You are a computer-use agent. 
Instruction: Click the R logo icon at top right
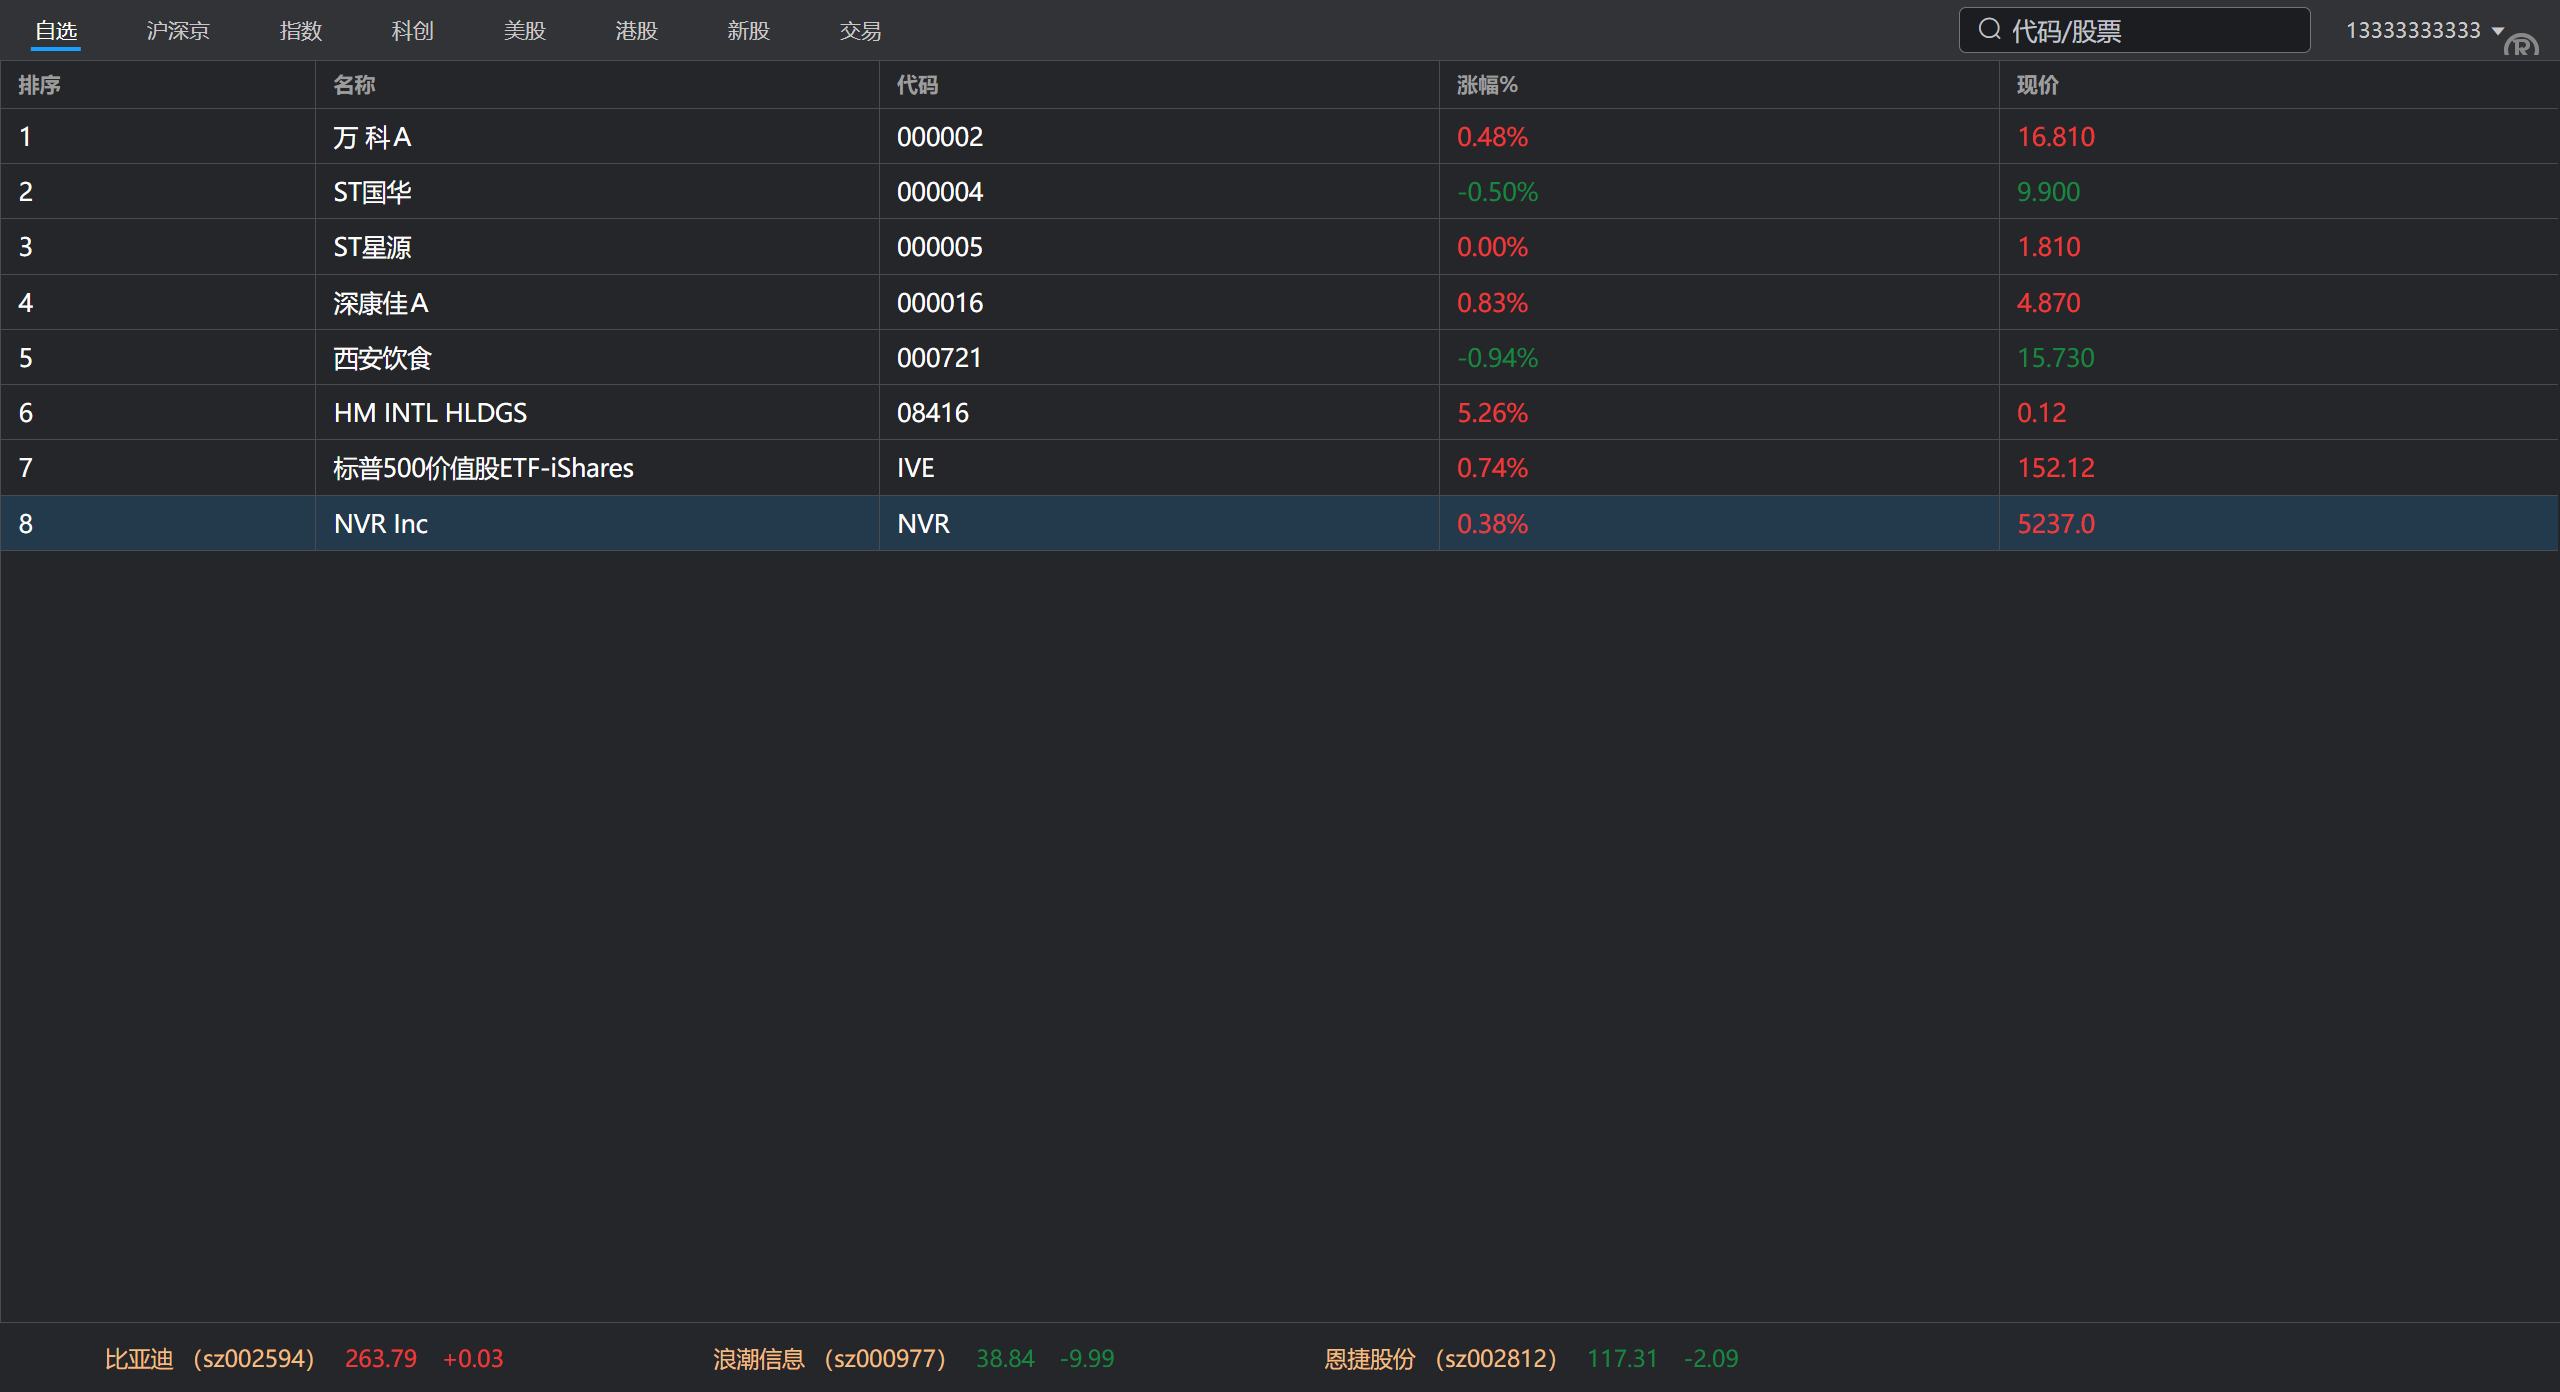coord(2521,45)
